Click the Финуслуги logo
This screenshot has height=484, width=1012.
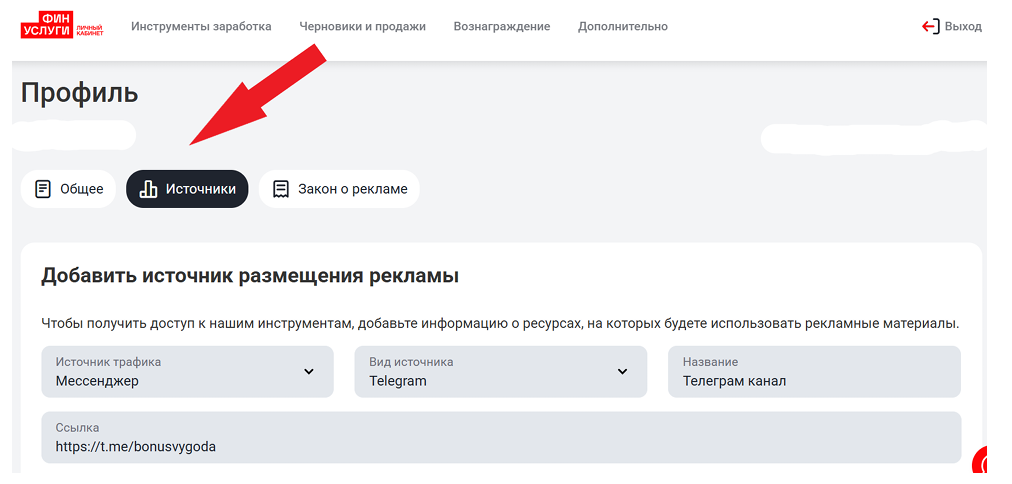61,26
